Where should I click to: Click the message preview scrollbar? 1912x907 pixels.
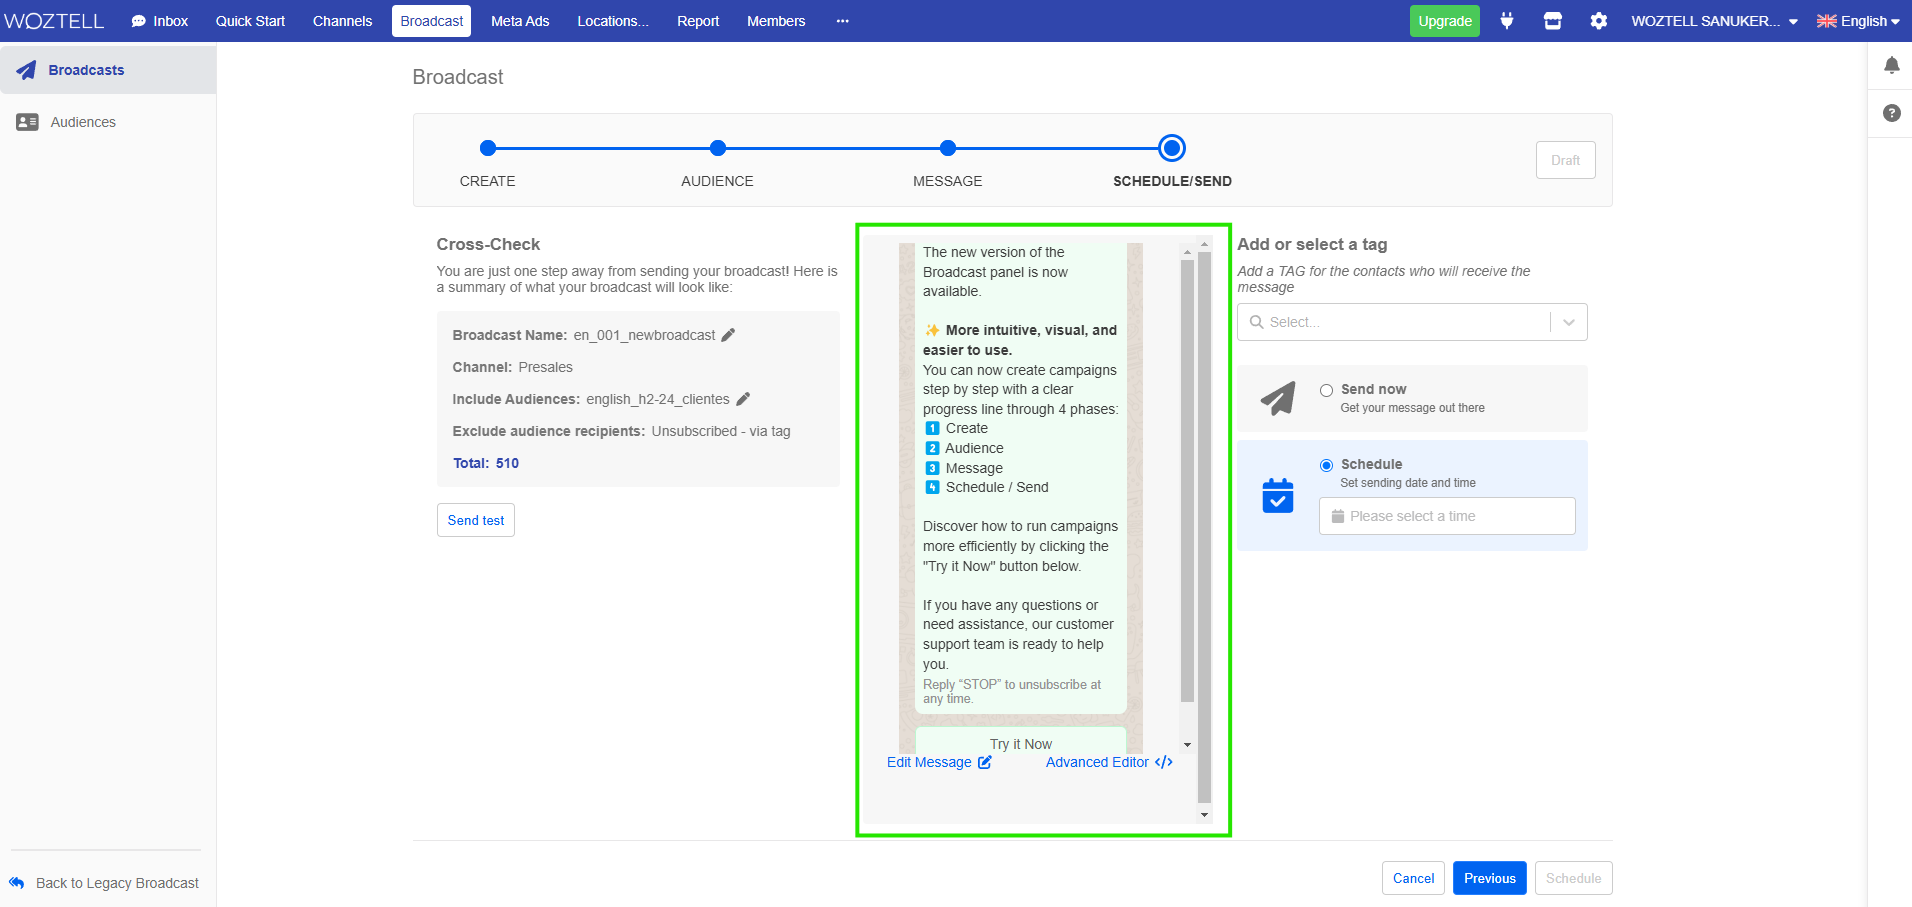[1187, 480]
